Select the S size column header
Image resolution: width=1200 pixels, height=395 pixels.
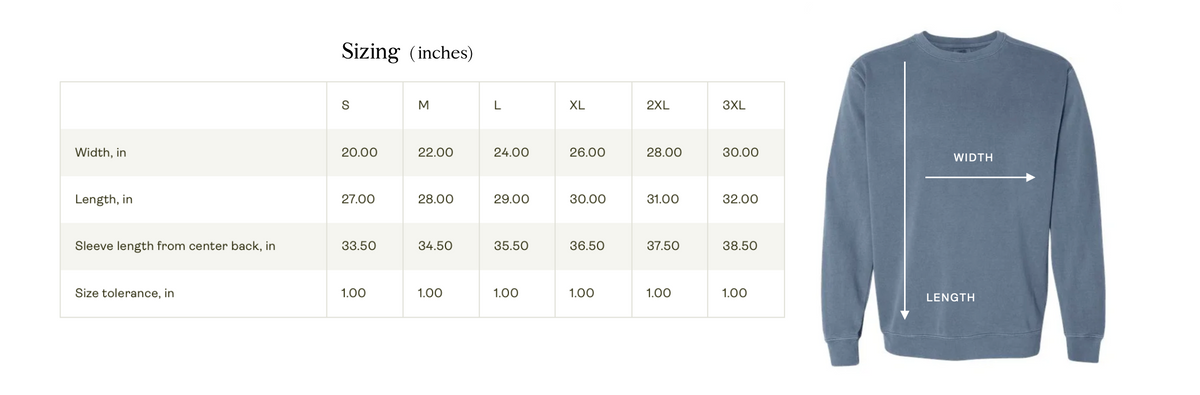tap(345, 106)
